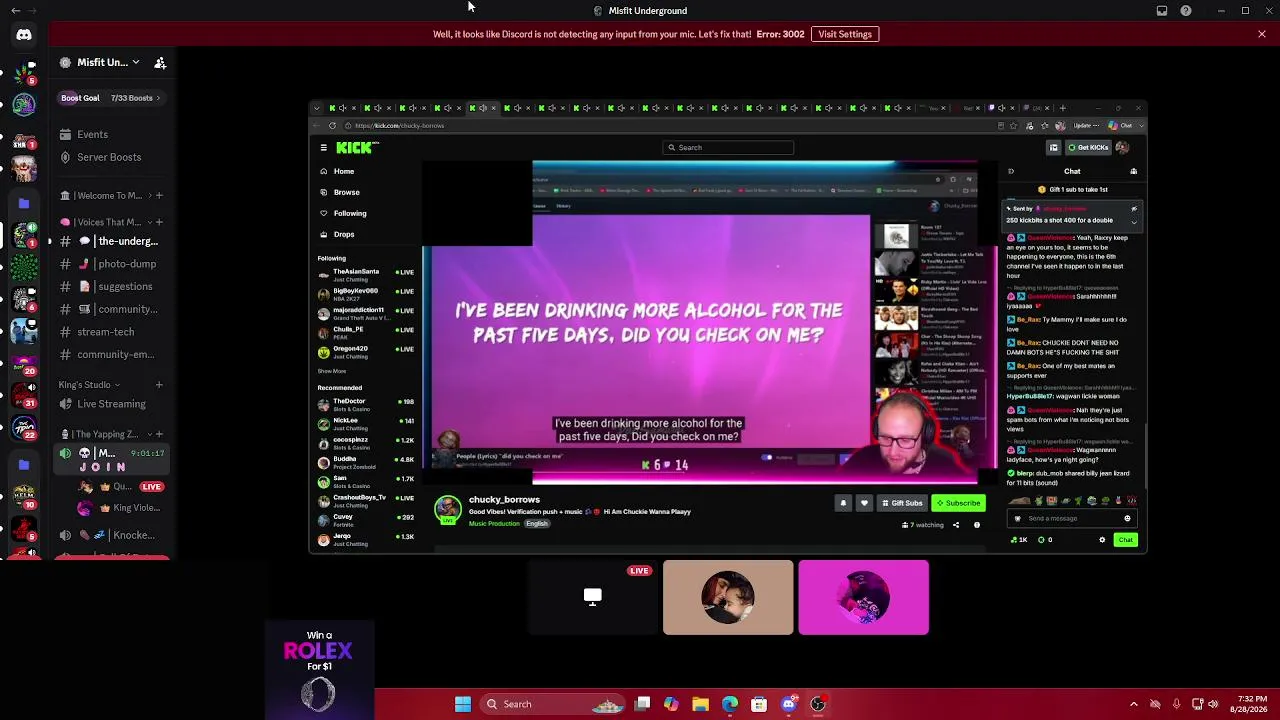Click the Get KICKs button
The height and width of the screenshot is (720, 1280).
1089,148
